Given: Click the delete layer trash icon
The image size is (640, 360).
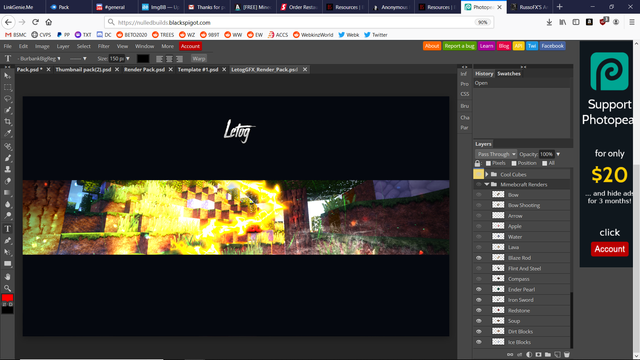Looking at the screenshot, I should (x=567, y=355).
